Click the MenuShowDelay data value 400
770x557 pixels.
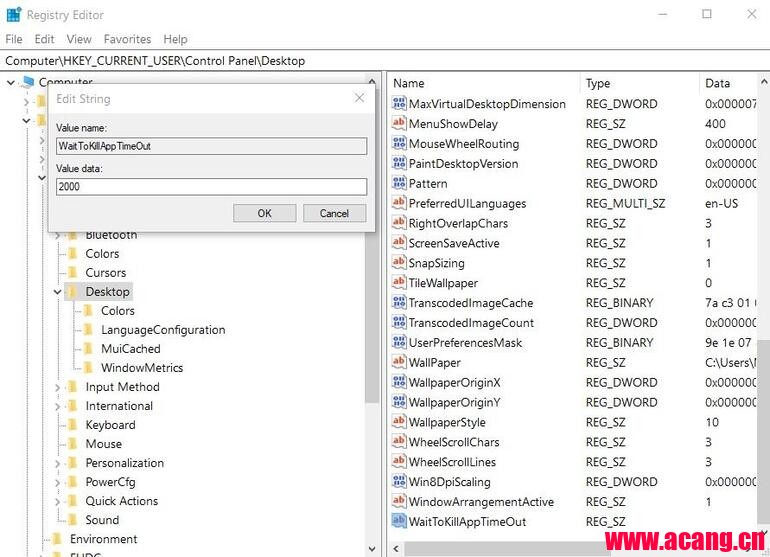[715, 124]
